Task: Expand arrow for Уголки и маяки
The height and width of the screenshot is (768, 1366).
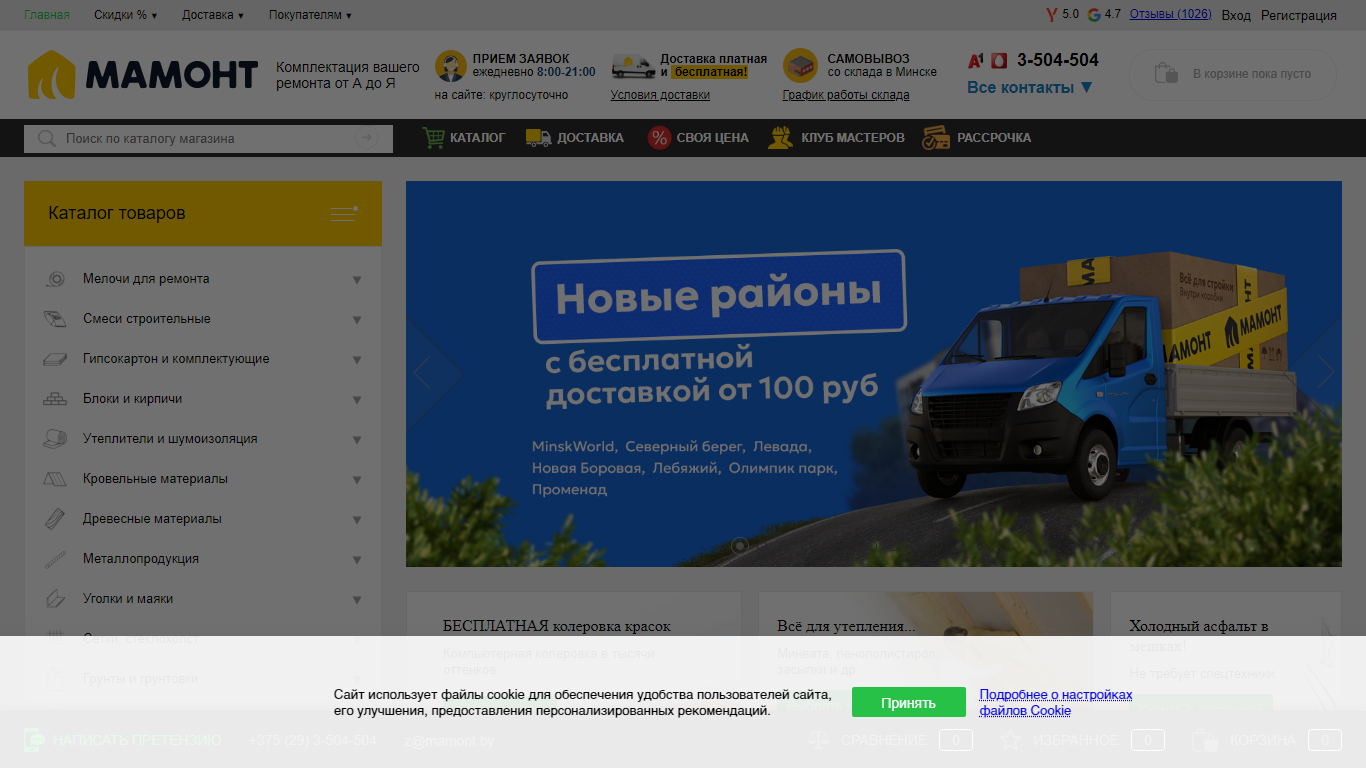Action: (x=357, y=600)
